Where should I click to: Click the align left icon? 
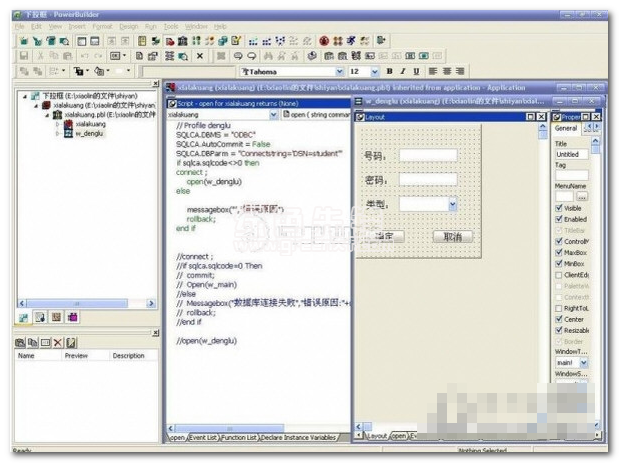432,72
